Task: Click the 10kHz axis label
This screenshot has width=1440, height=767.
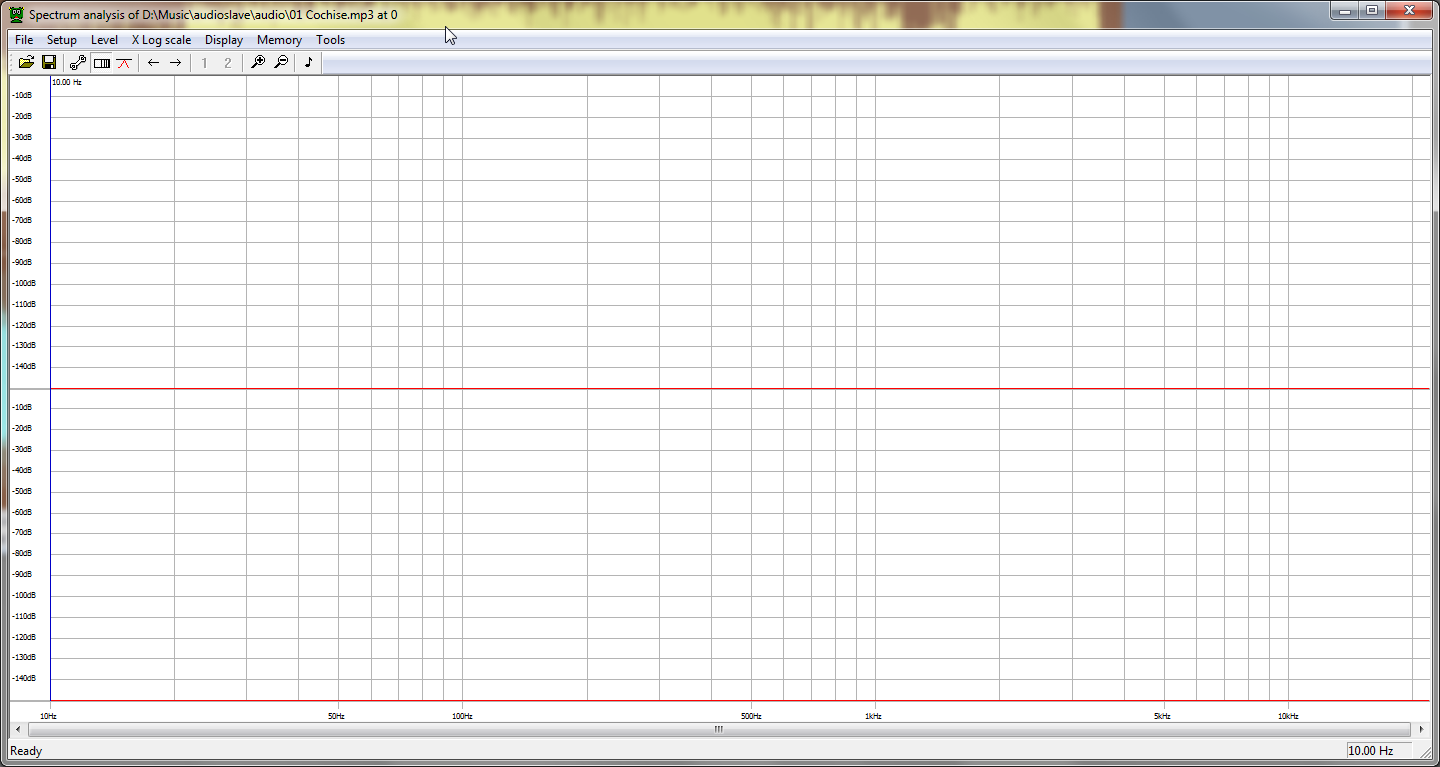Action: tap(1288, 716)
